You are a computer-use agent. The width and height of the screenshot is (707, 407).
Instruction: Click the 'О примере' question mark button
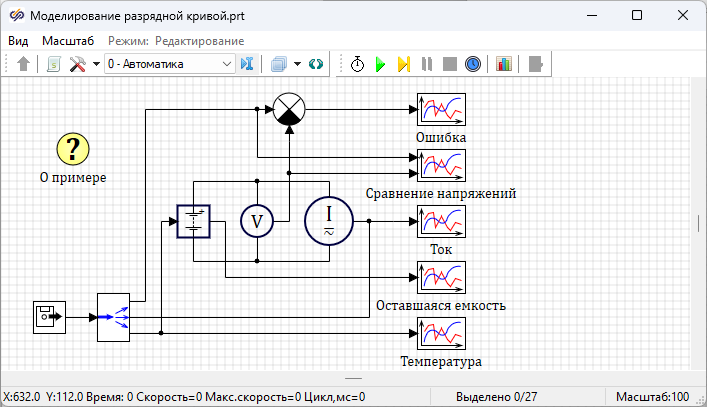coord(73,149)
